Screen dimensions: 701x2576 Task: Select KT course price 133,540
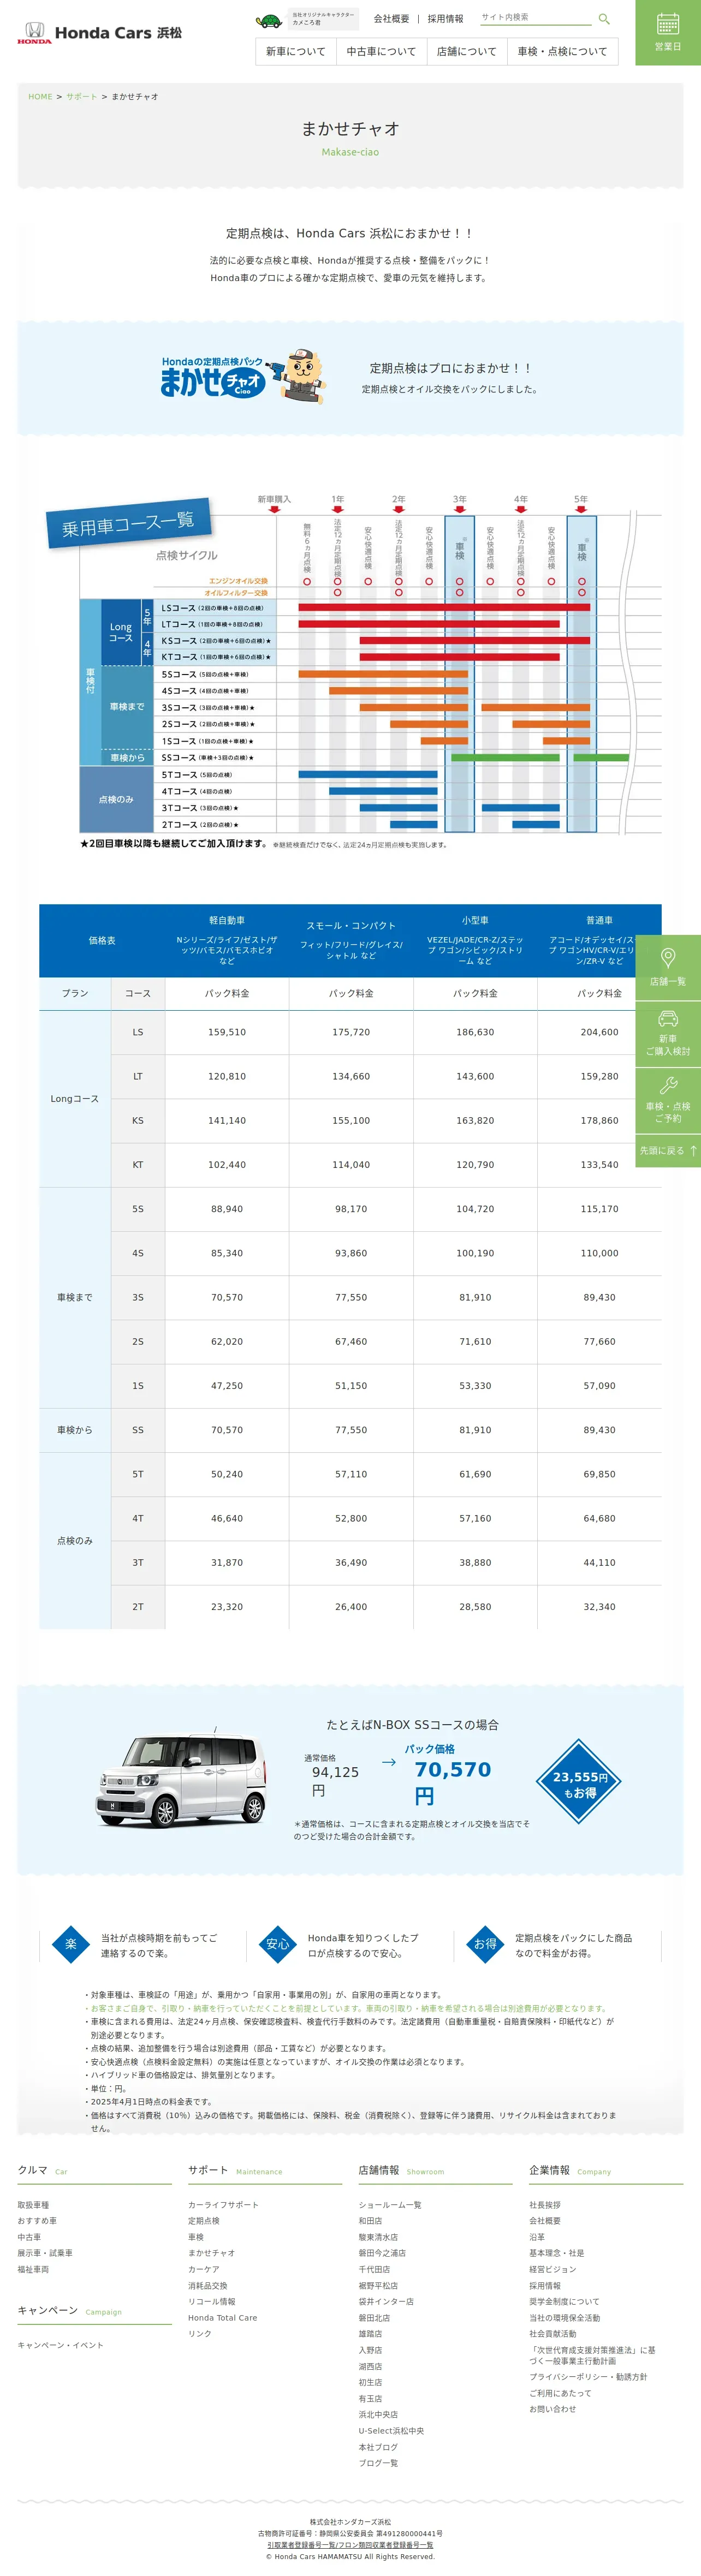(x=600, y=1165)
